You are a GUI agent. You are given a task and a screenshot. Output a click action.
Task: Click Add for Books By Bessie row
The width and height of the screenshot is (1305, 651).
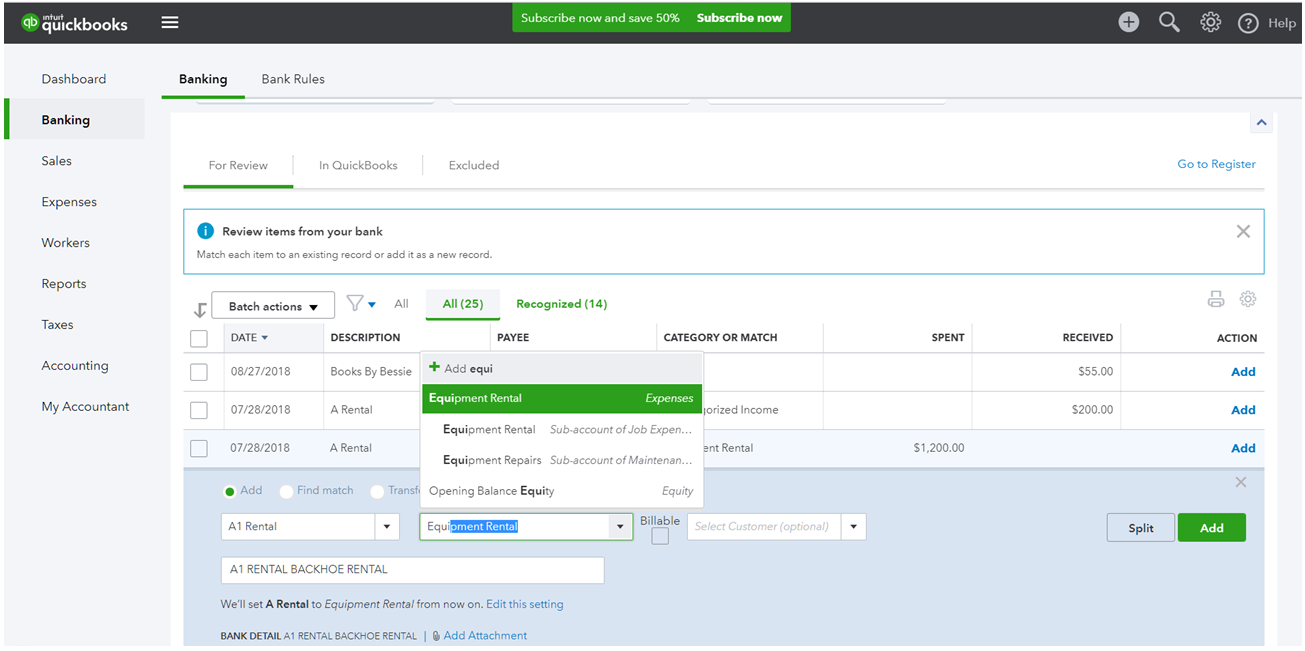pos(1243,372)
